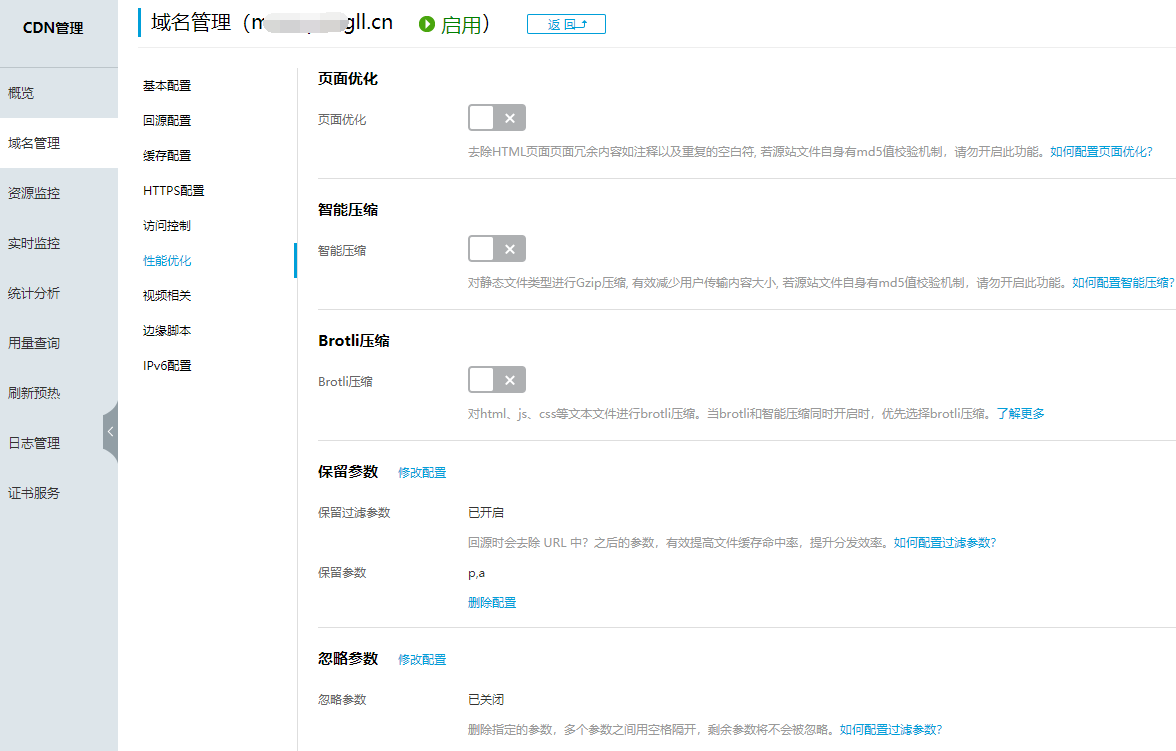Switch to the 基本配置 tab

tap(167, 86)
